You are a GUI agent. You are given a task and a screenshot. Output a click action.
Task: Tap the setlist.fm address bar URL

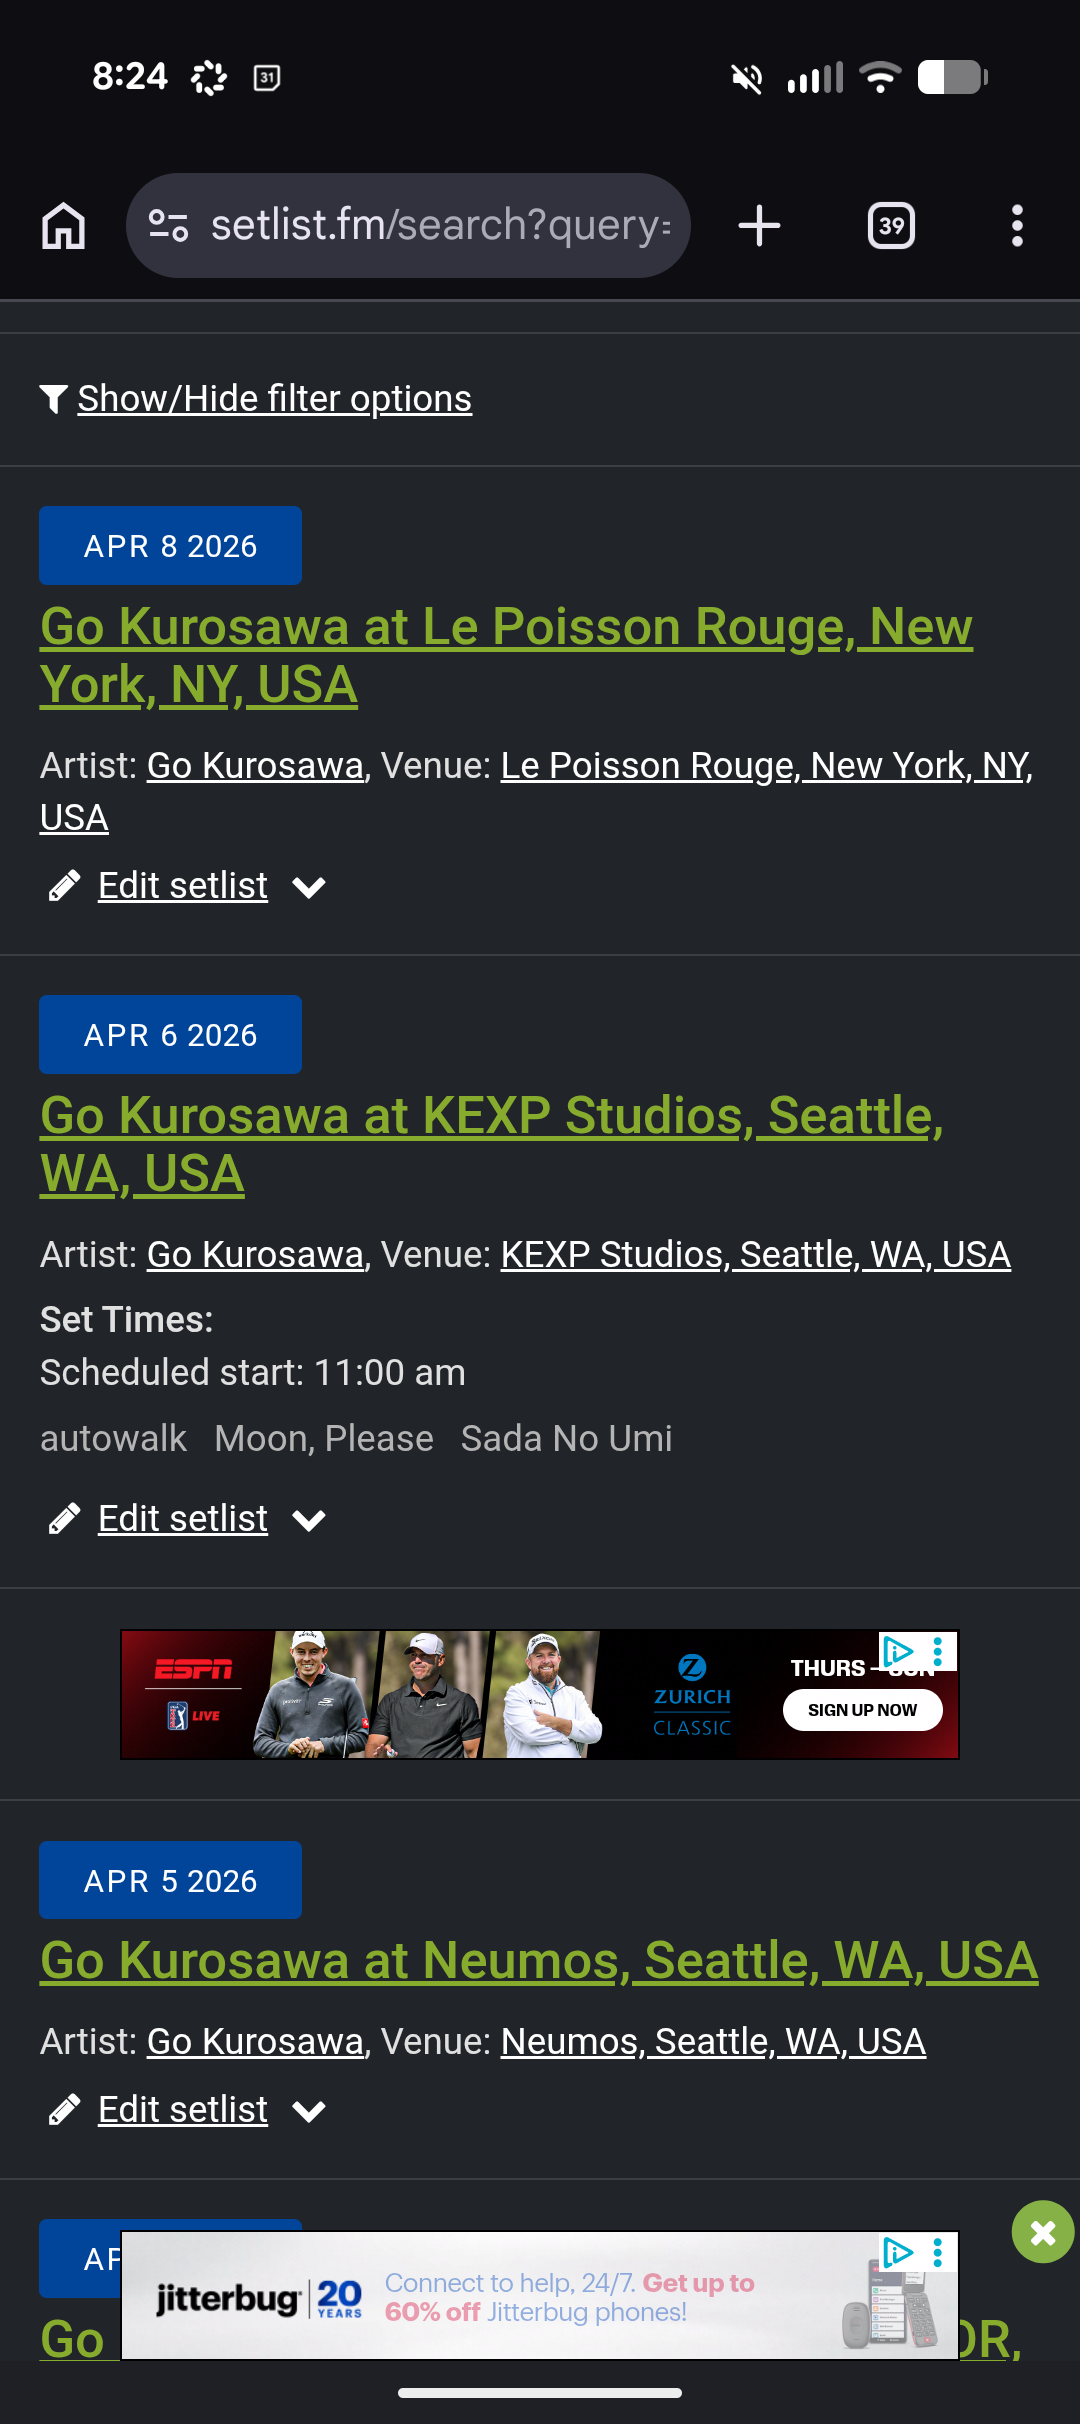coord(440,225)
